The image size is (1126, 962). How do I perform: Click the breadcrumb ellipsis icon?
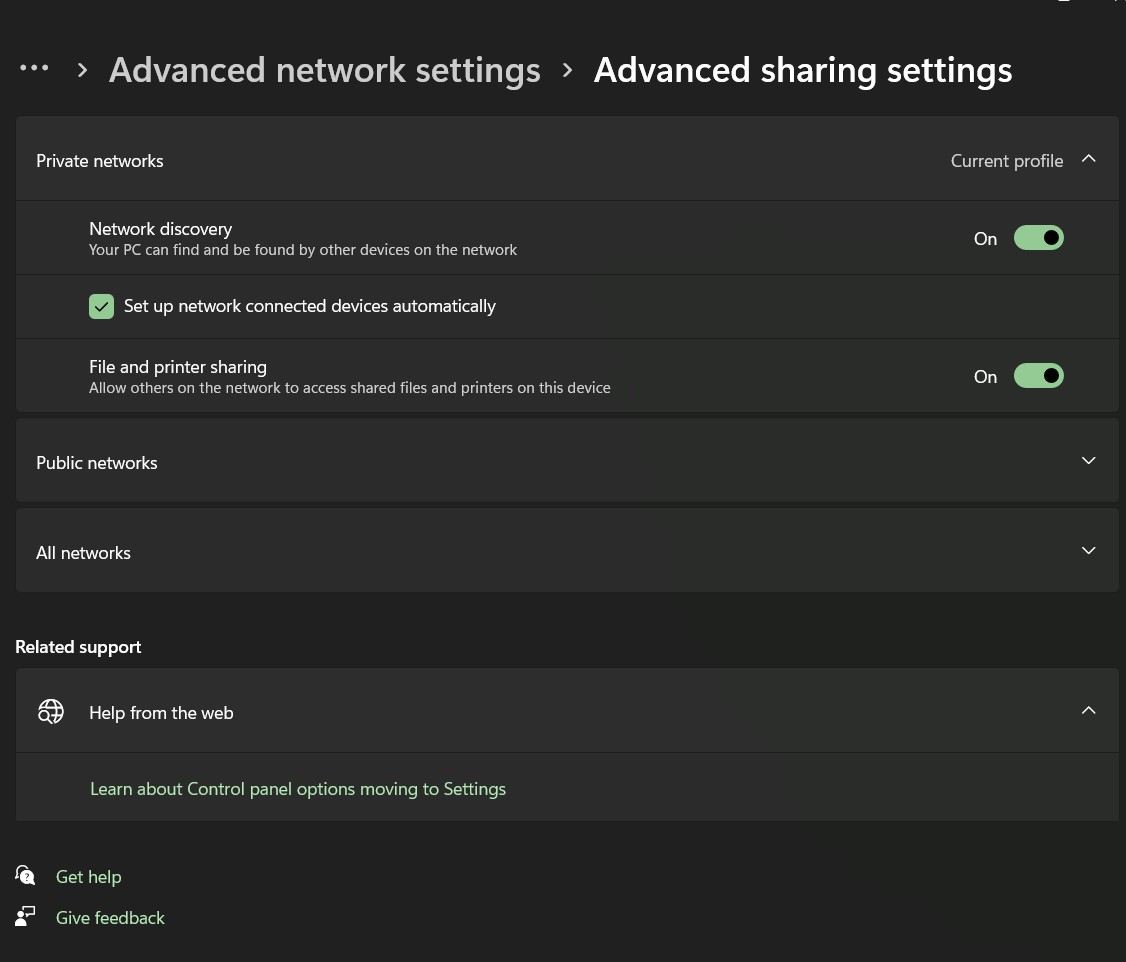pyautogui.click(x=34, y=68)
